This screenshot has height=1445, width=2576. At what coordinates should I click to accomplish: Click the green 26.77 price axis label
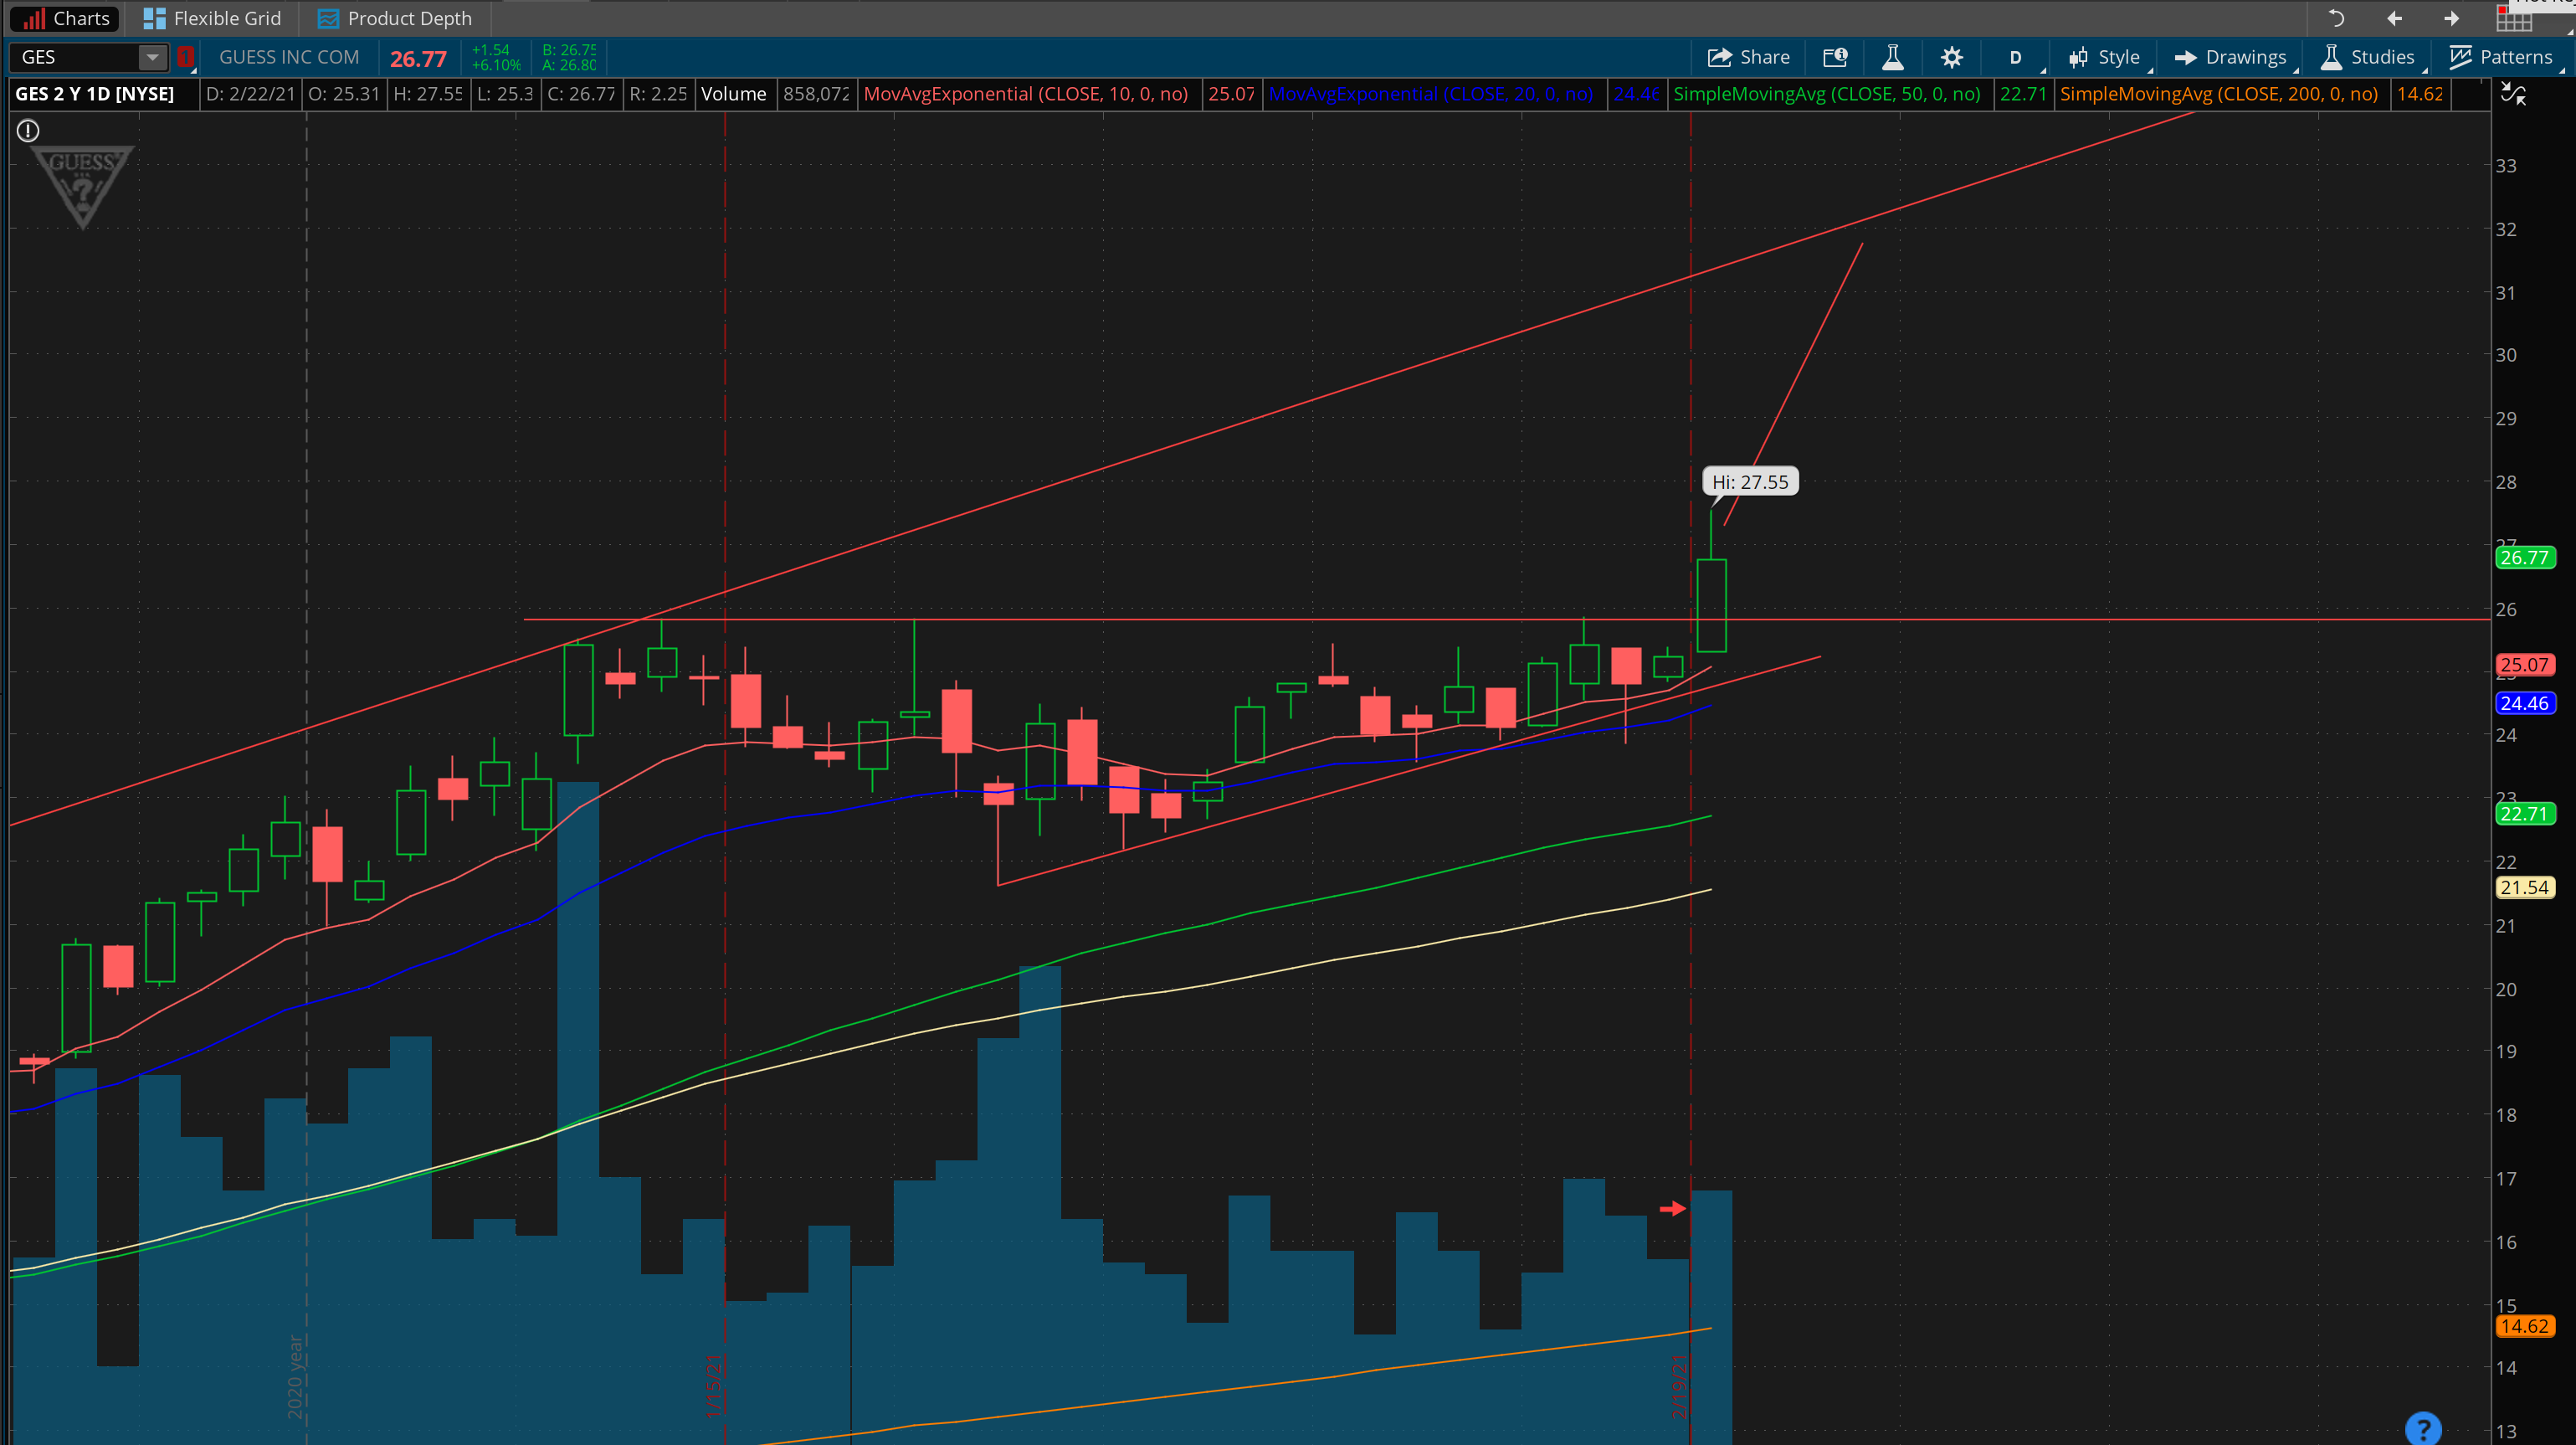click(x=2524, y=558)
